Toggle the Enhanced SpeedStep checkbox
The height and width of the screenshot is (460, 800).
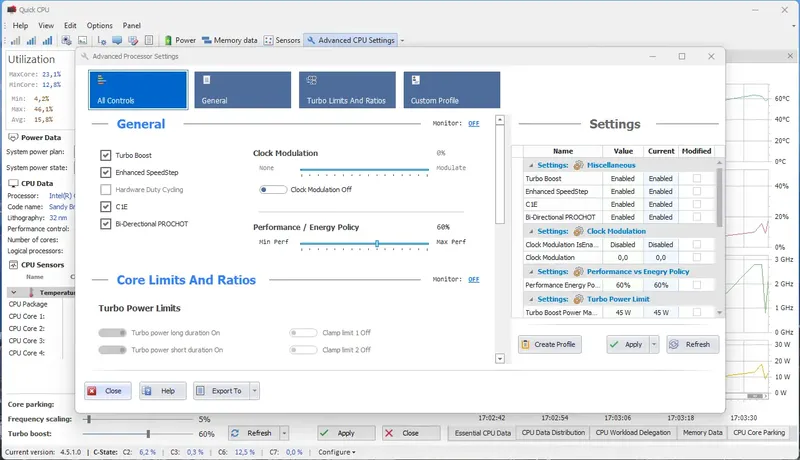(x=106, y=172)
